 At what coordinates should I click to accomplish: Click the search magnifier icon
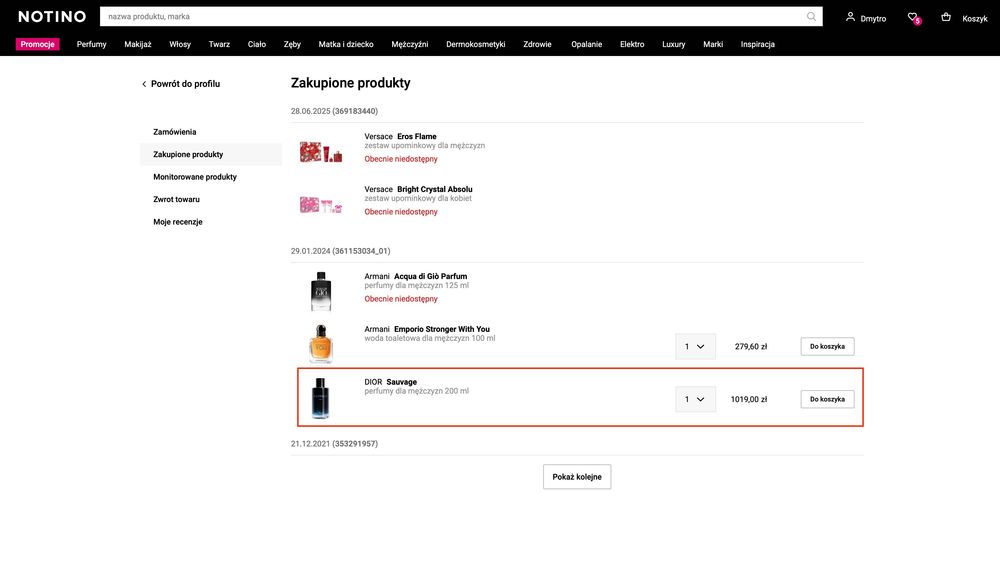(x=811, y=17)
